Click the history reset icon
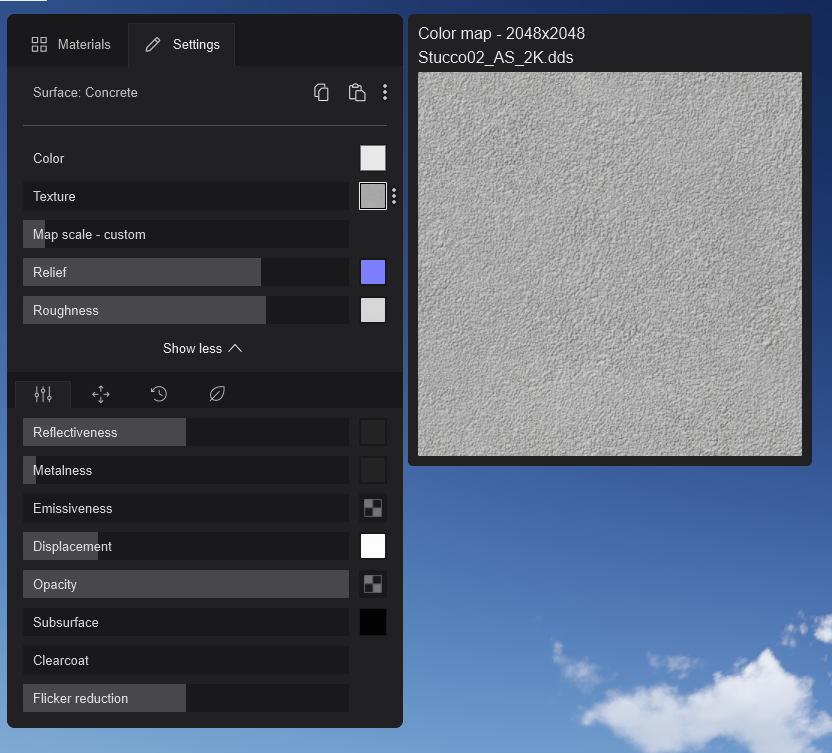 [x=158, y=394]
